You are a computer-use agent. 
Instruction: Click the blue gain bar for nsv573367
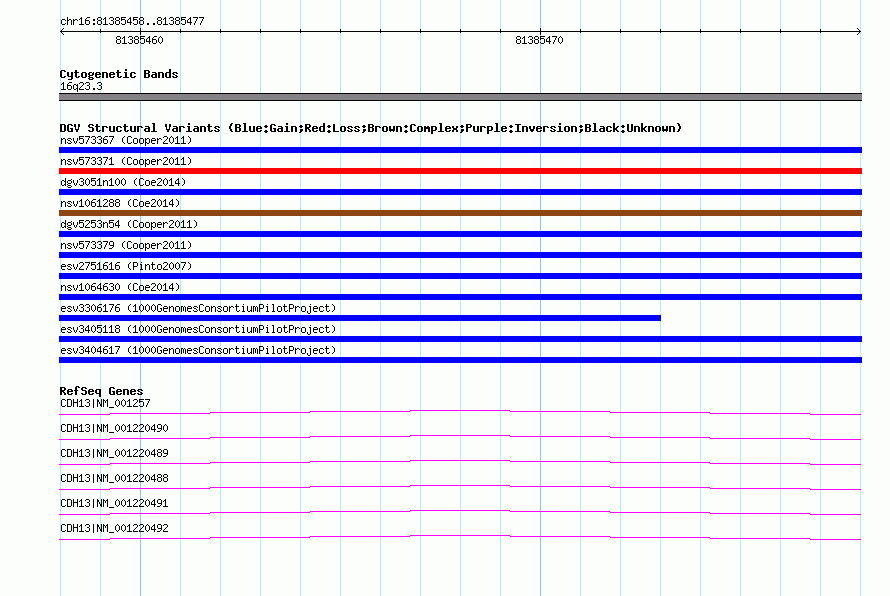(460, 150)
